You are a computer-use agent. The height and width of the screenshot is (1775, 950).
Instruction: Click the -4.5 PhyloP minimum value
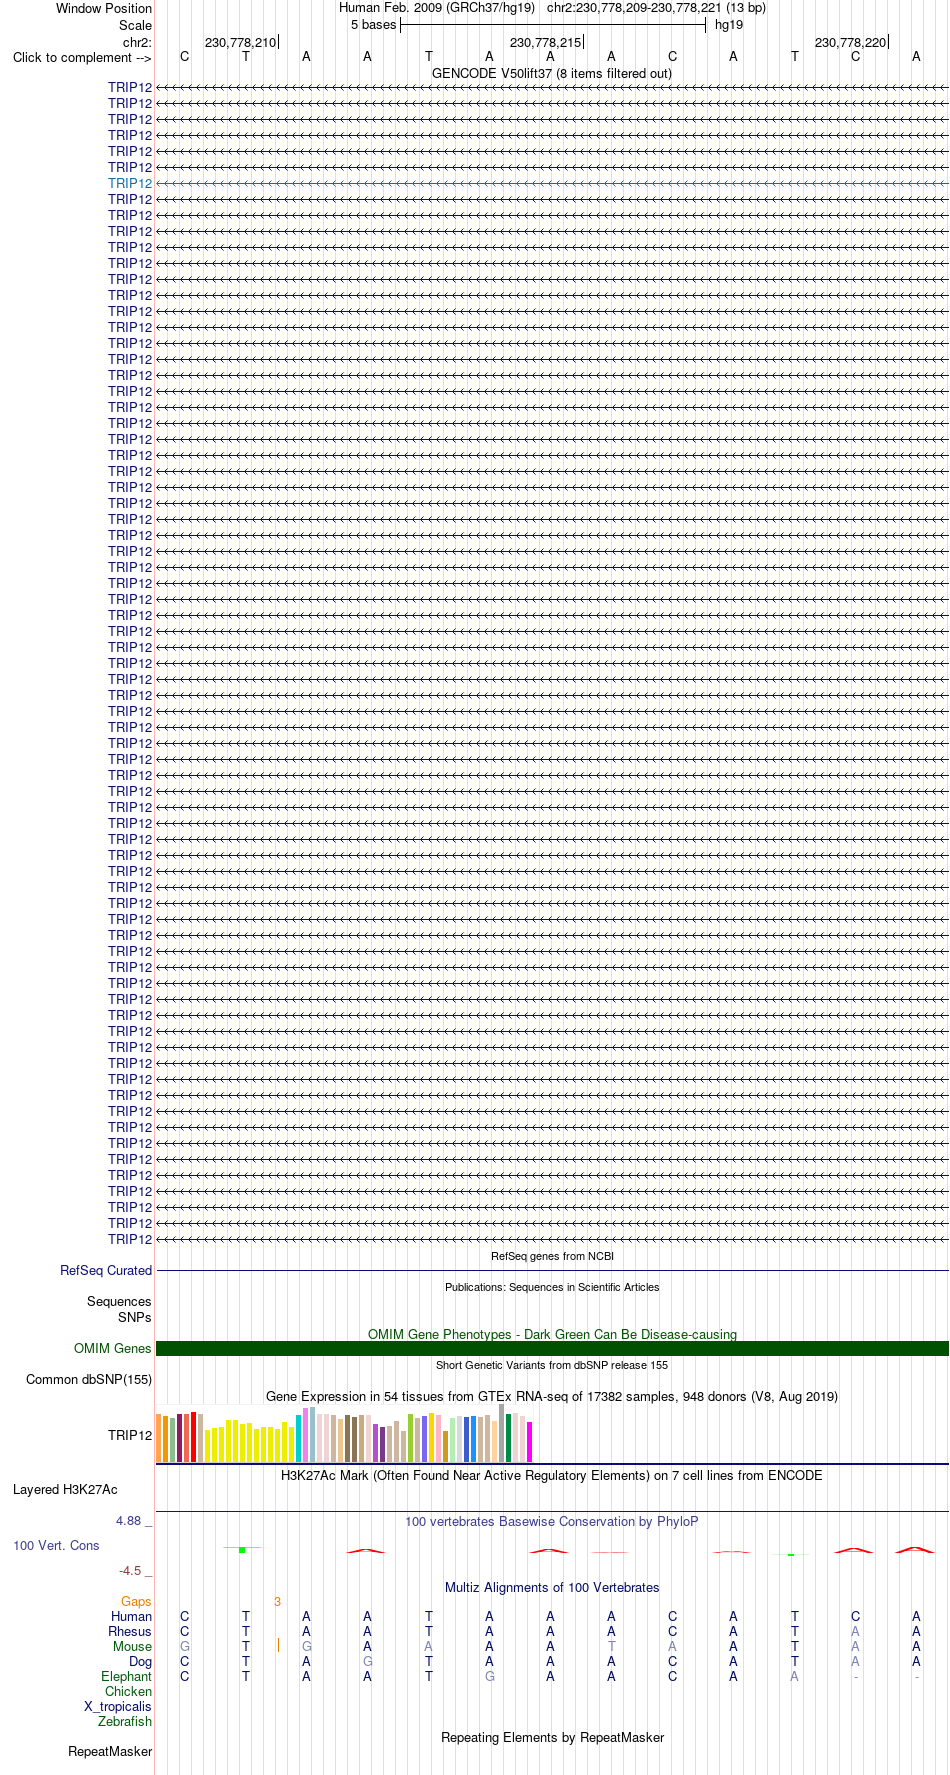pyautogui.click(x=131, y=1571)
